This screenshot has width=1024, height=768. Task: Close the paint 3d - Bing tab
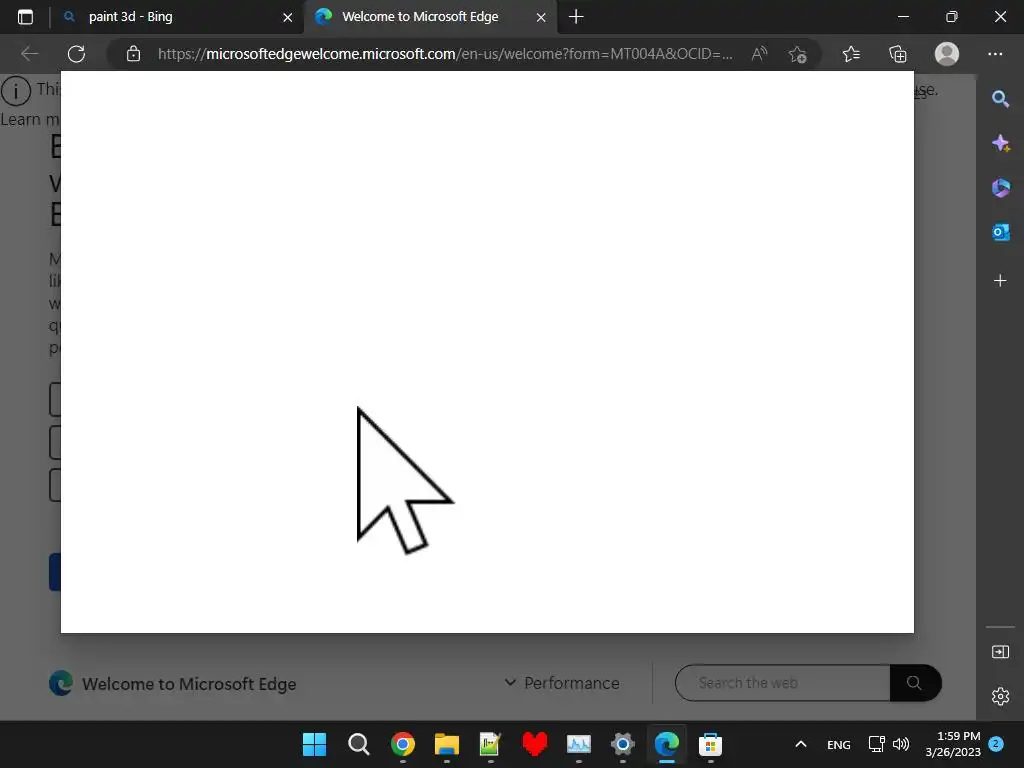[287, 18]
